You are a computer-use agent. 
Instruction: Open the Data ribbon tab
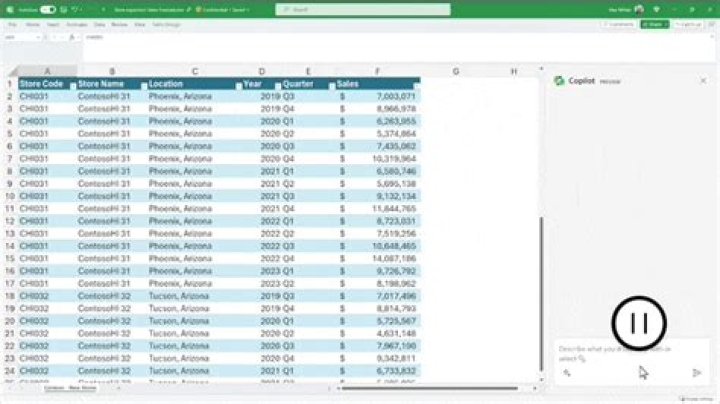point(99,24)
